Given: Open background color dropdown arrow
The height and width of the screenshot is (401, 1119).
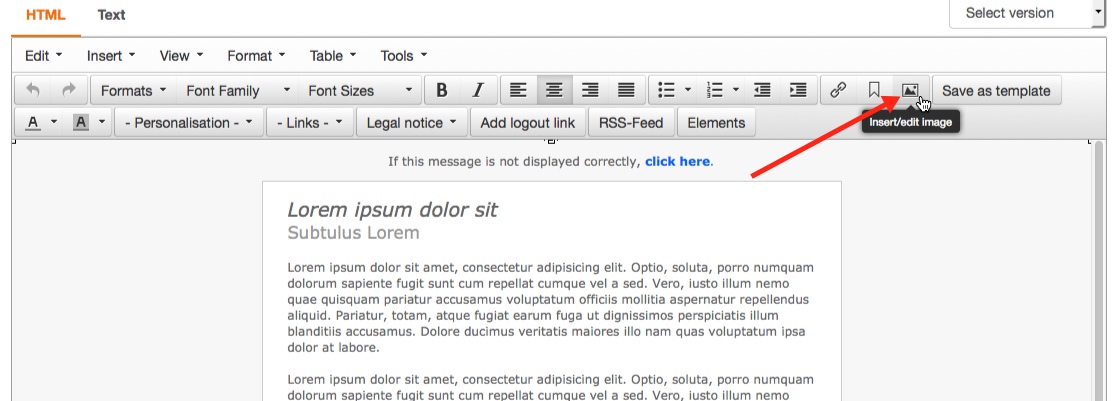Looking at the screenshot, I should click(x=102, y=122).
